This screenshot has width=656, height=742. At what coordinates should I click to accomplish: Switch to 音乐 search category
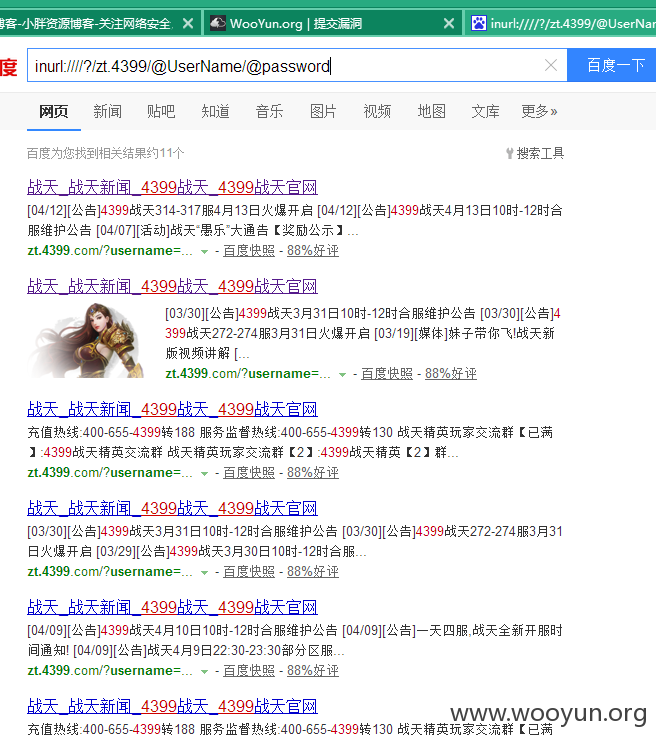[269, 112]
